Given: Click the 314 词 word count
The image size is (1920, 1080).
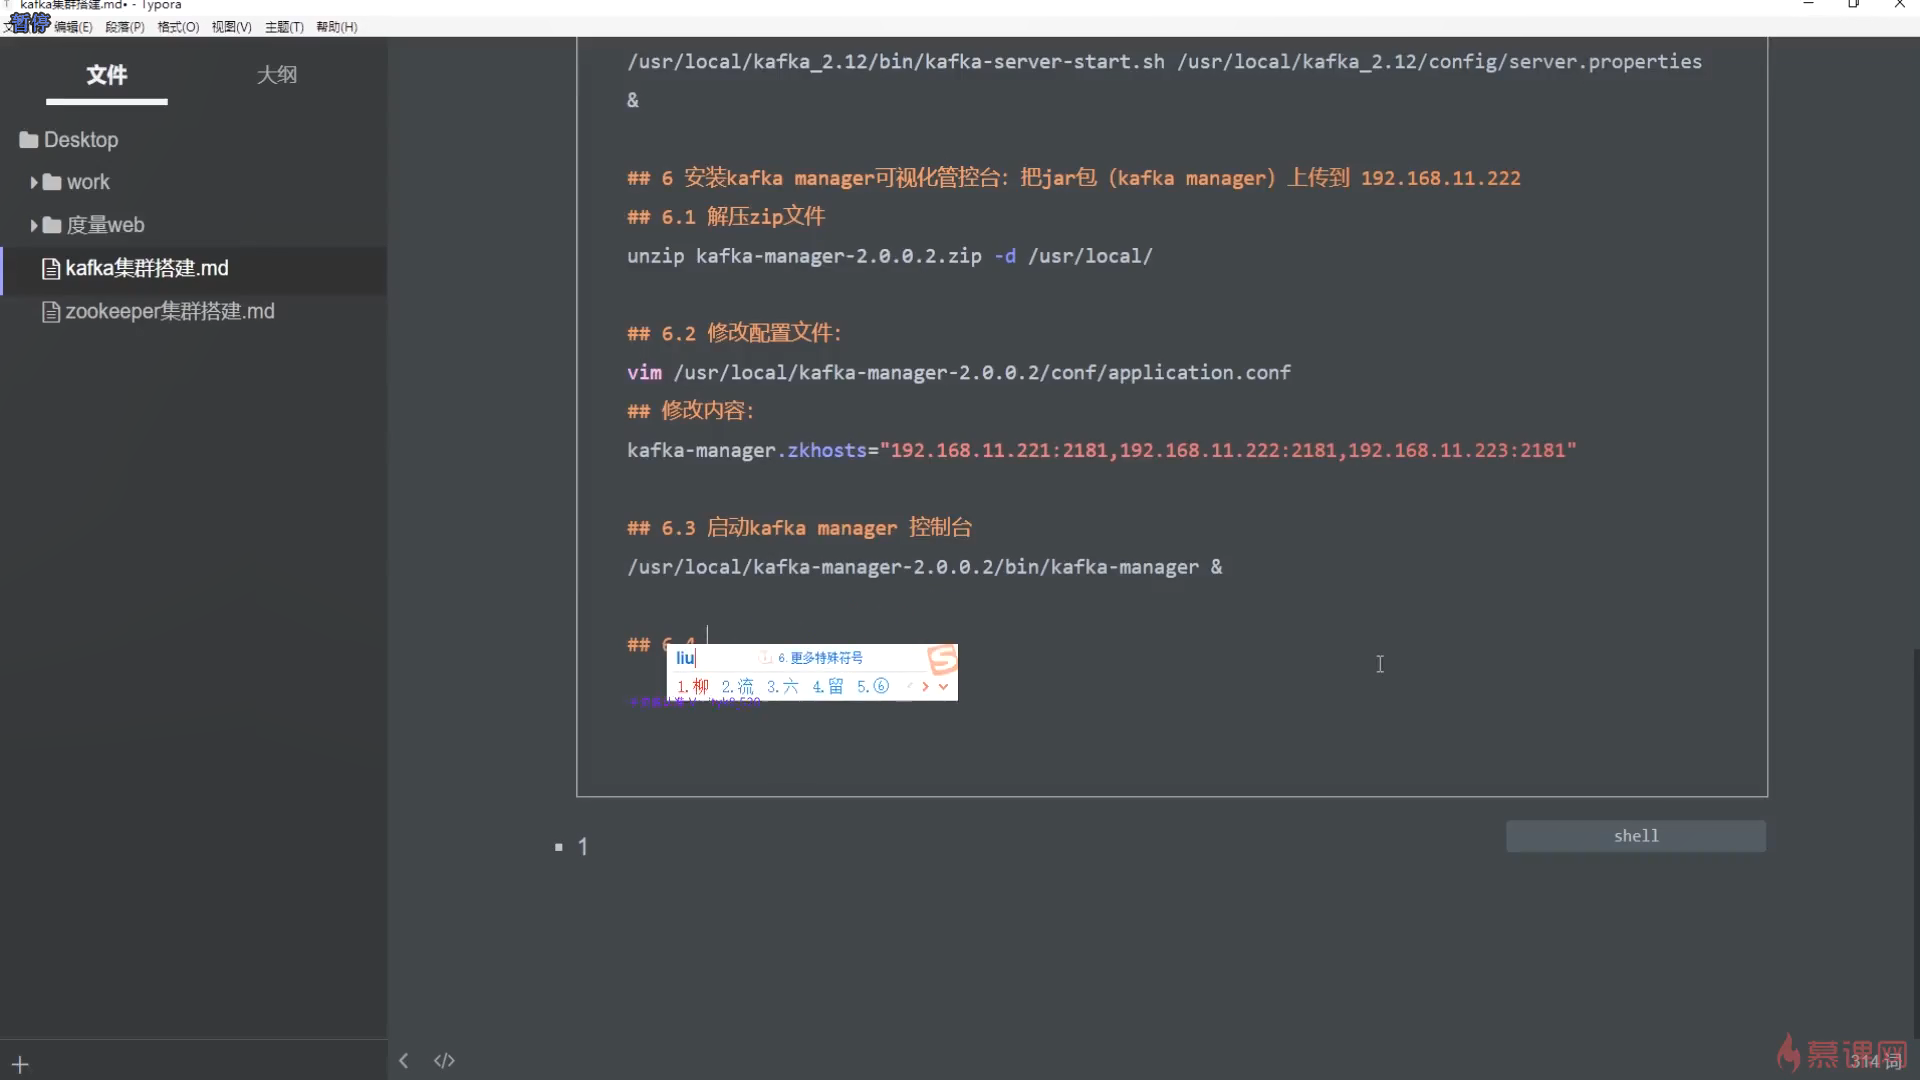Looking at the screenshot, I should [1875, 1061].
